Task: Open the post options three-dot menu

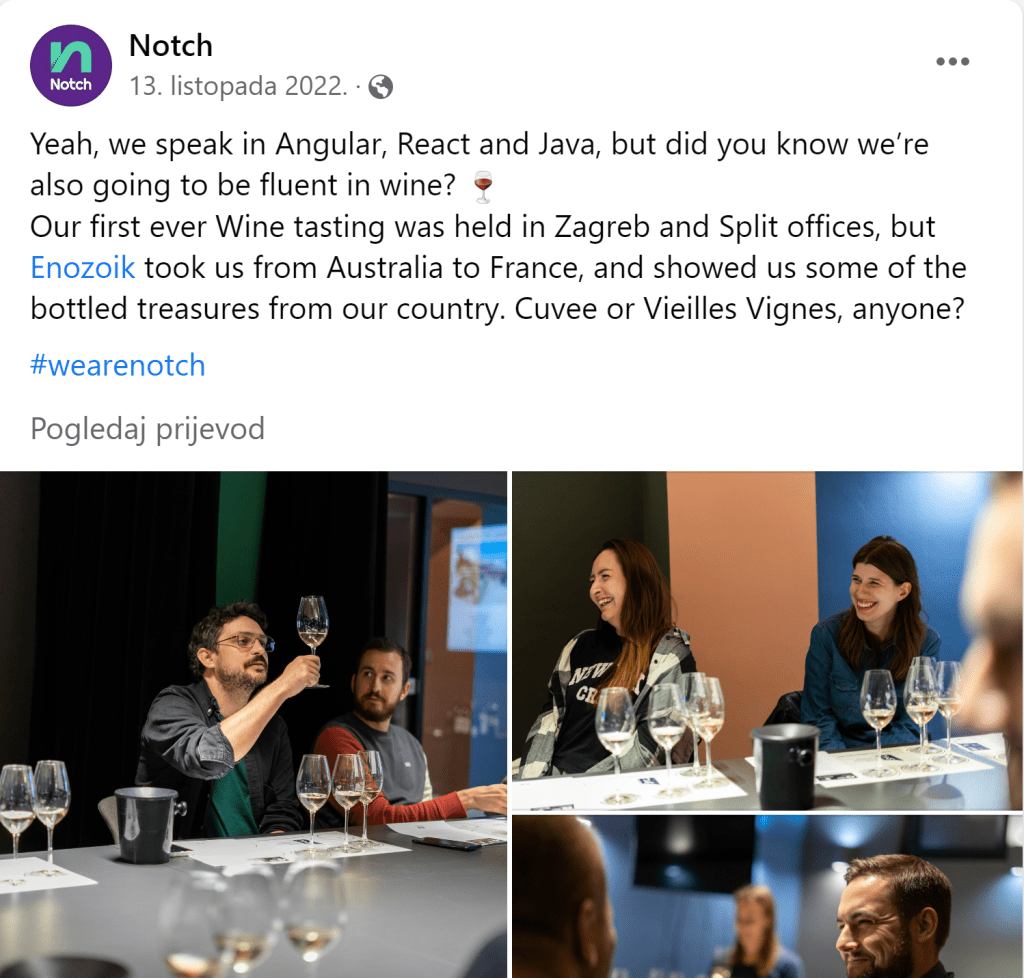Action: coord(952,61)
